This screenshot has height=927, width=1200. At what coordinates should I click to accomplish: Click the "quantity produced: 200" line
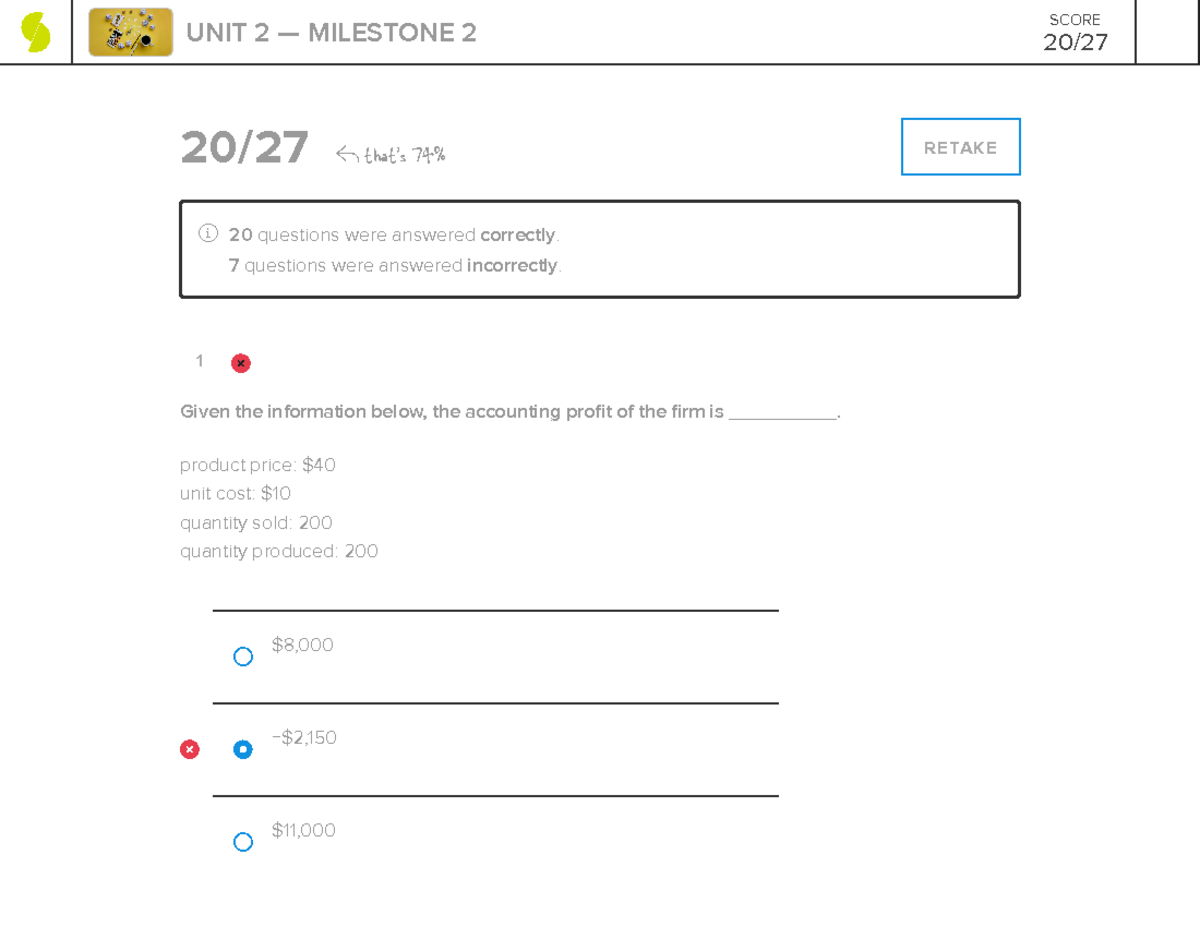(279, 551)
